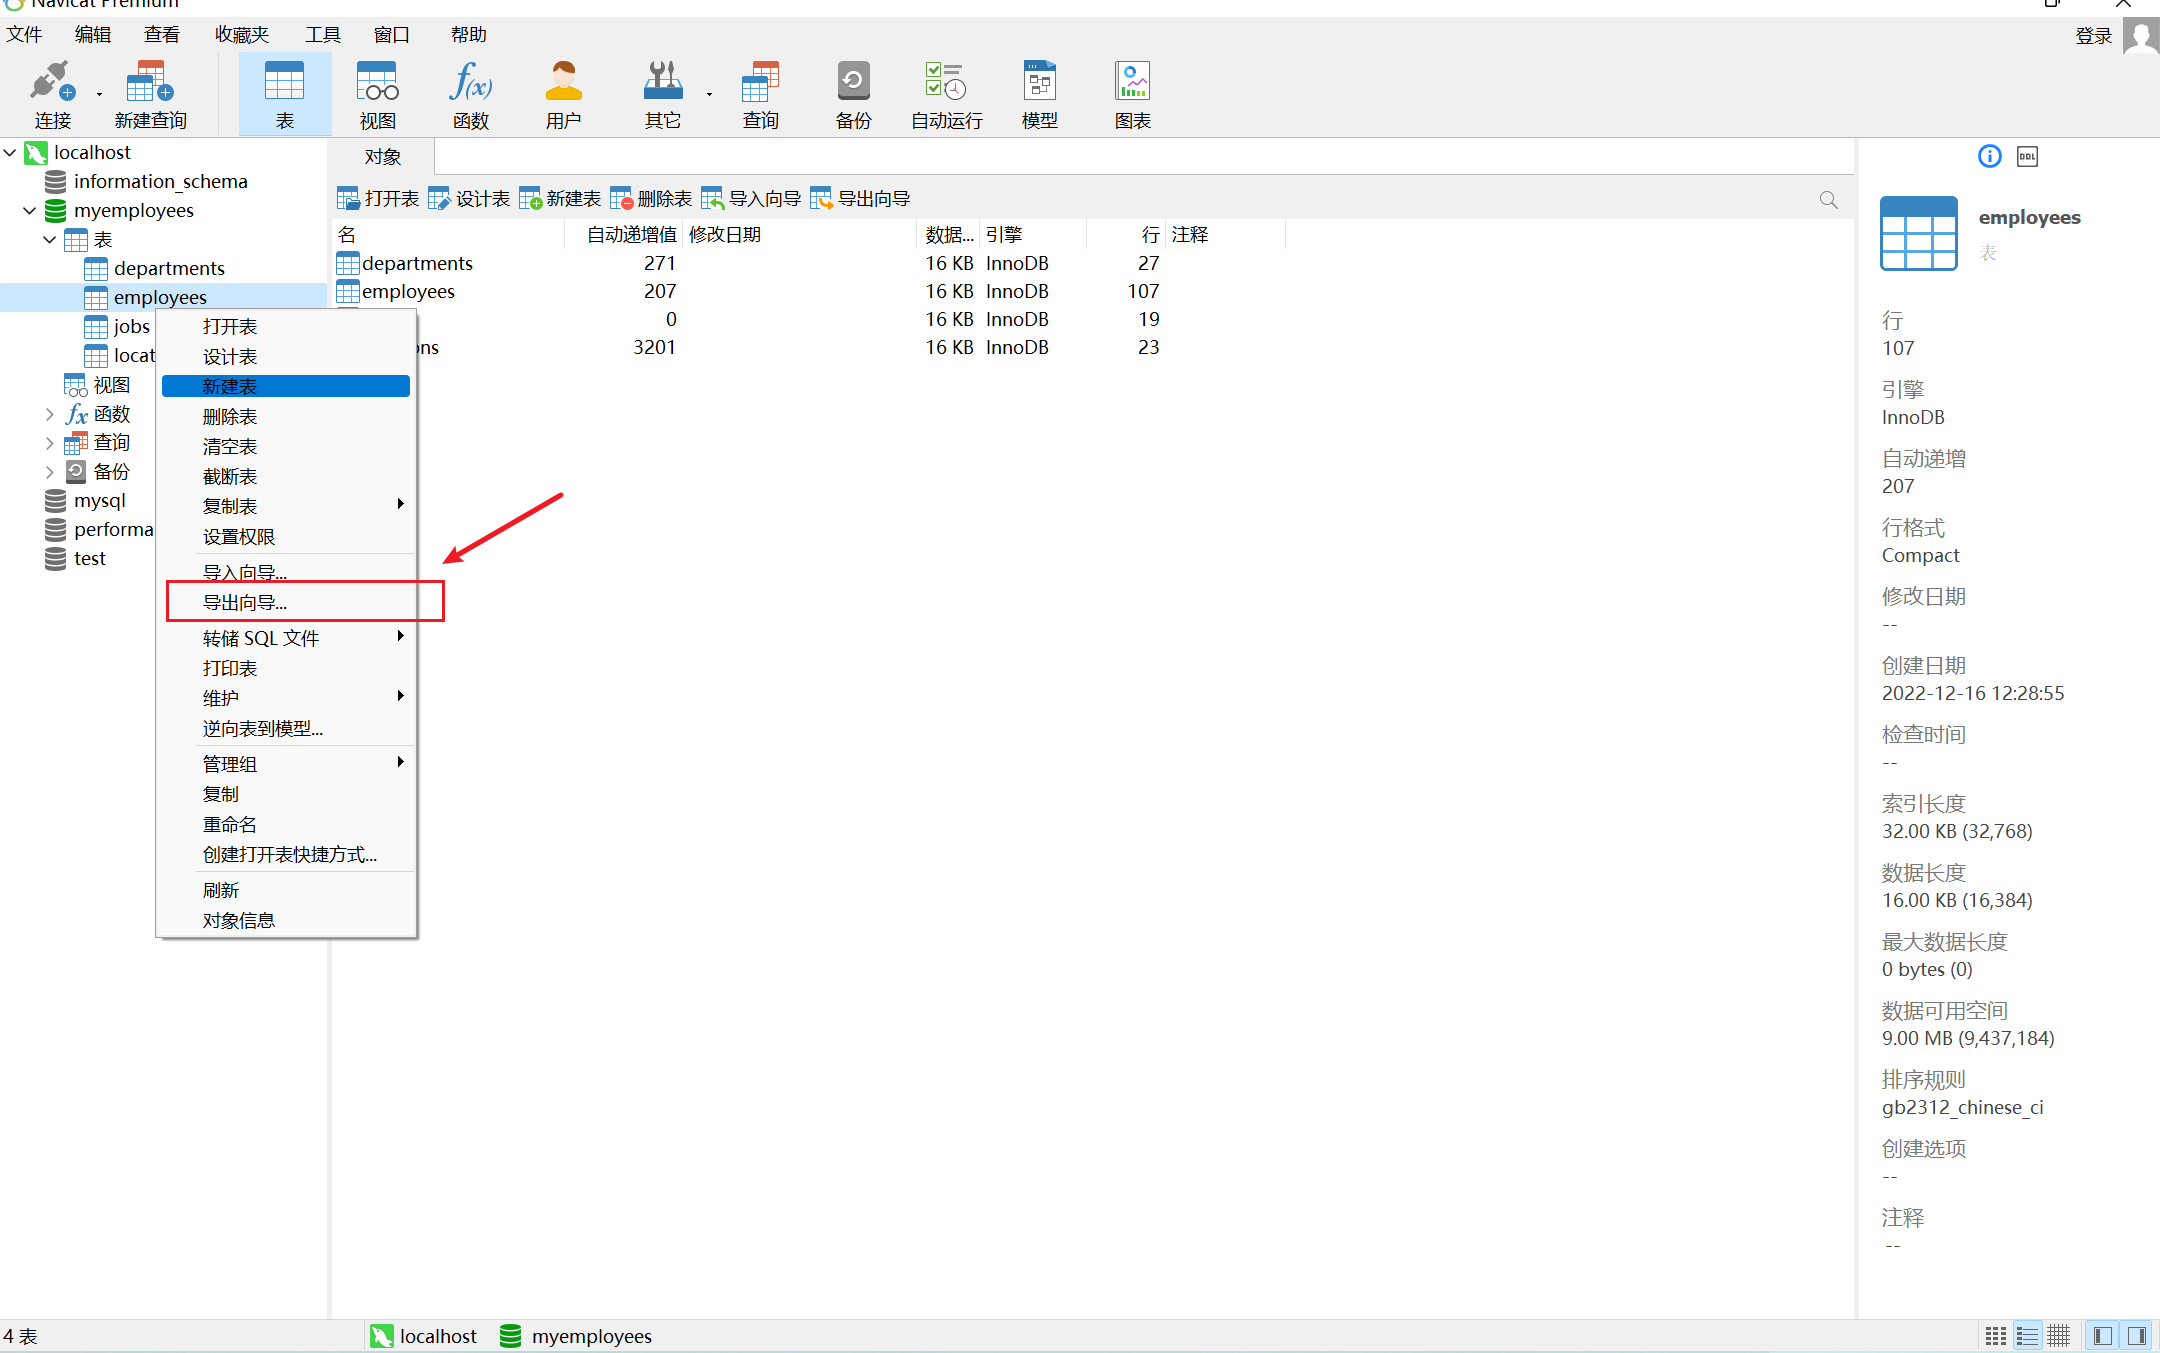
Task: Open the 工具 menu in menu bar
Action: tap(322, 35)
